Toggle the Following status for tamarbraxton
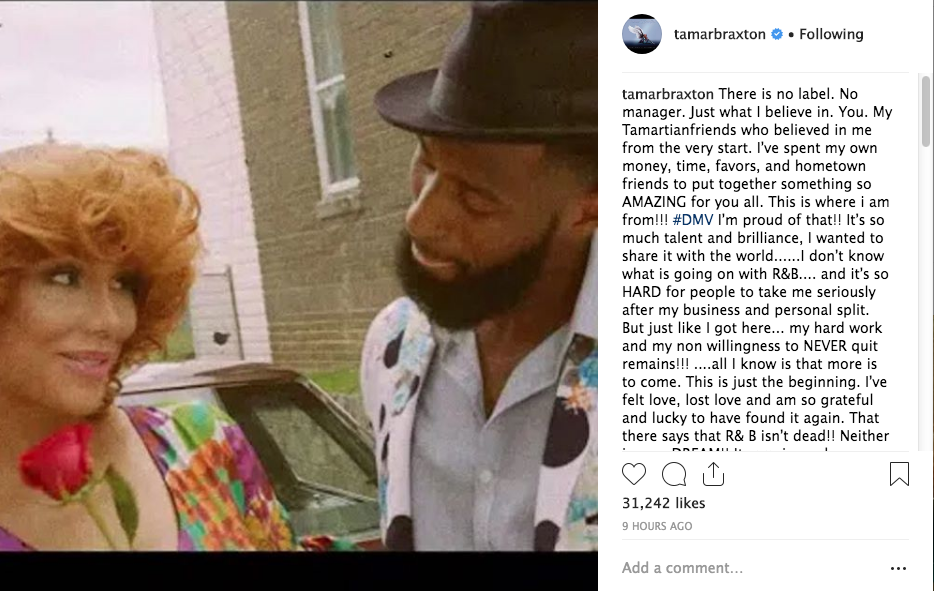934x591 pixels. 831,35
